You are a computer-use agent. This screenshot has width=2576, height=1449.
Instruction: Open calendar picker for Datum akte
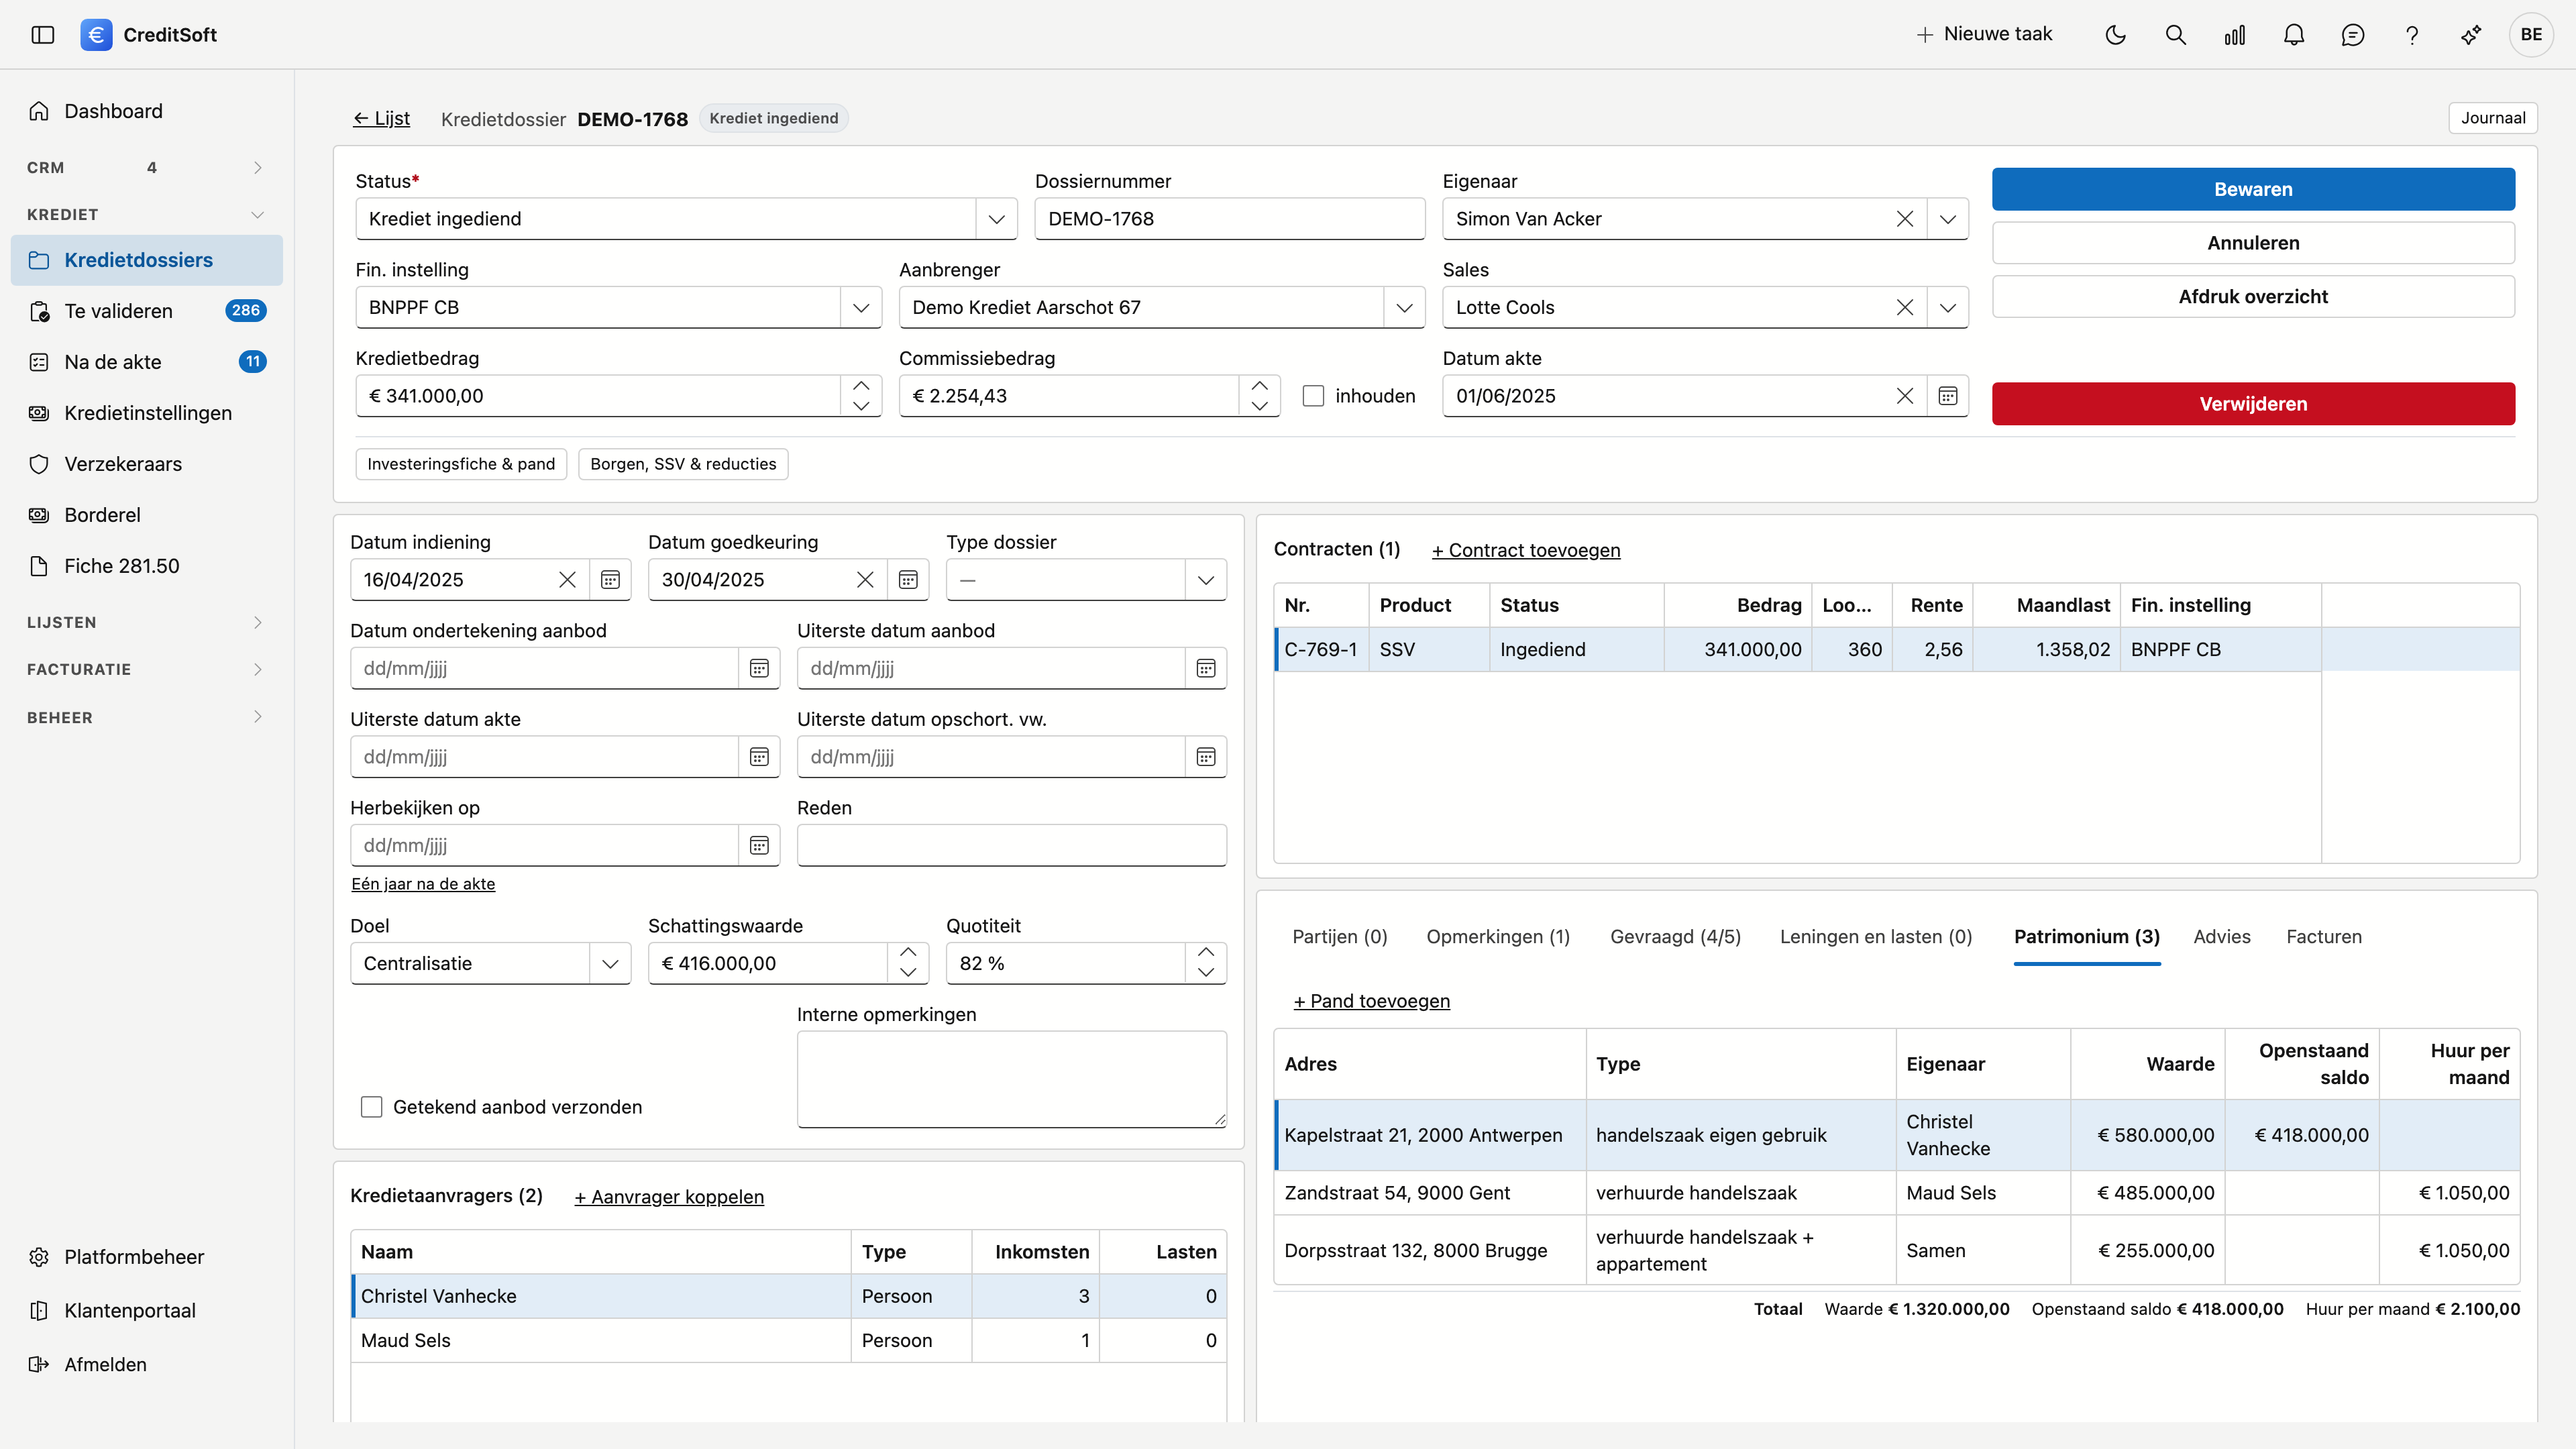pos(1947,396)
